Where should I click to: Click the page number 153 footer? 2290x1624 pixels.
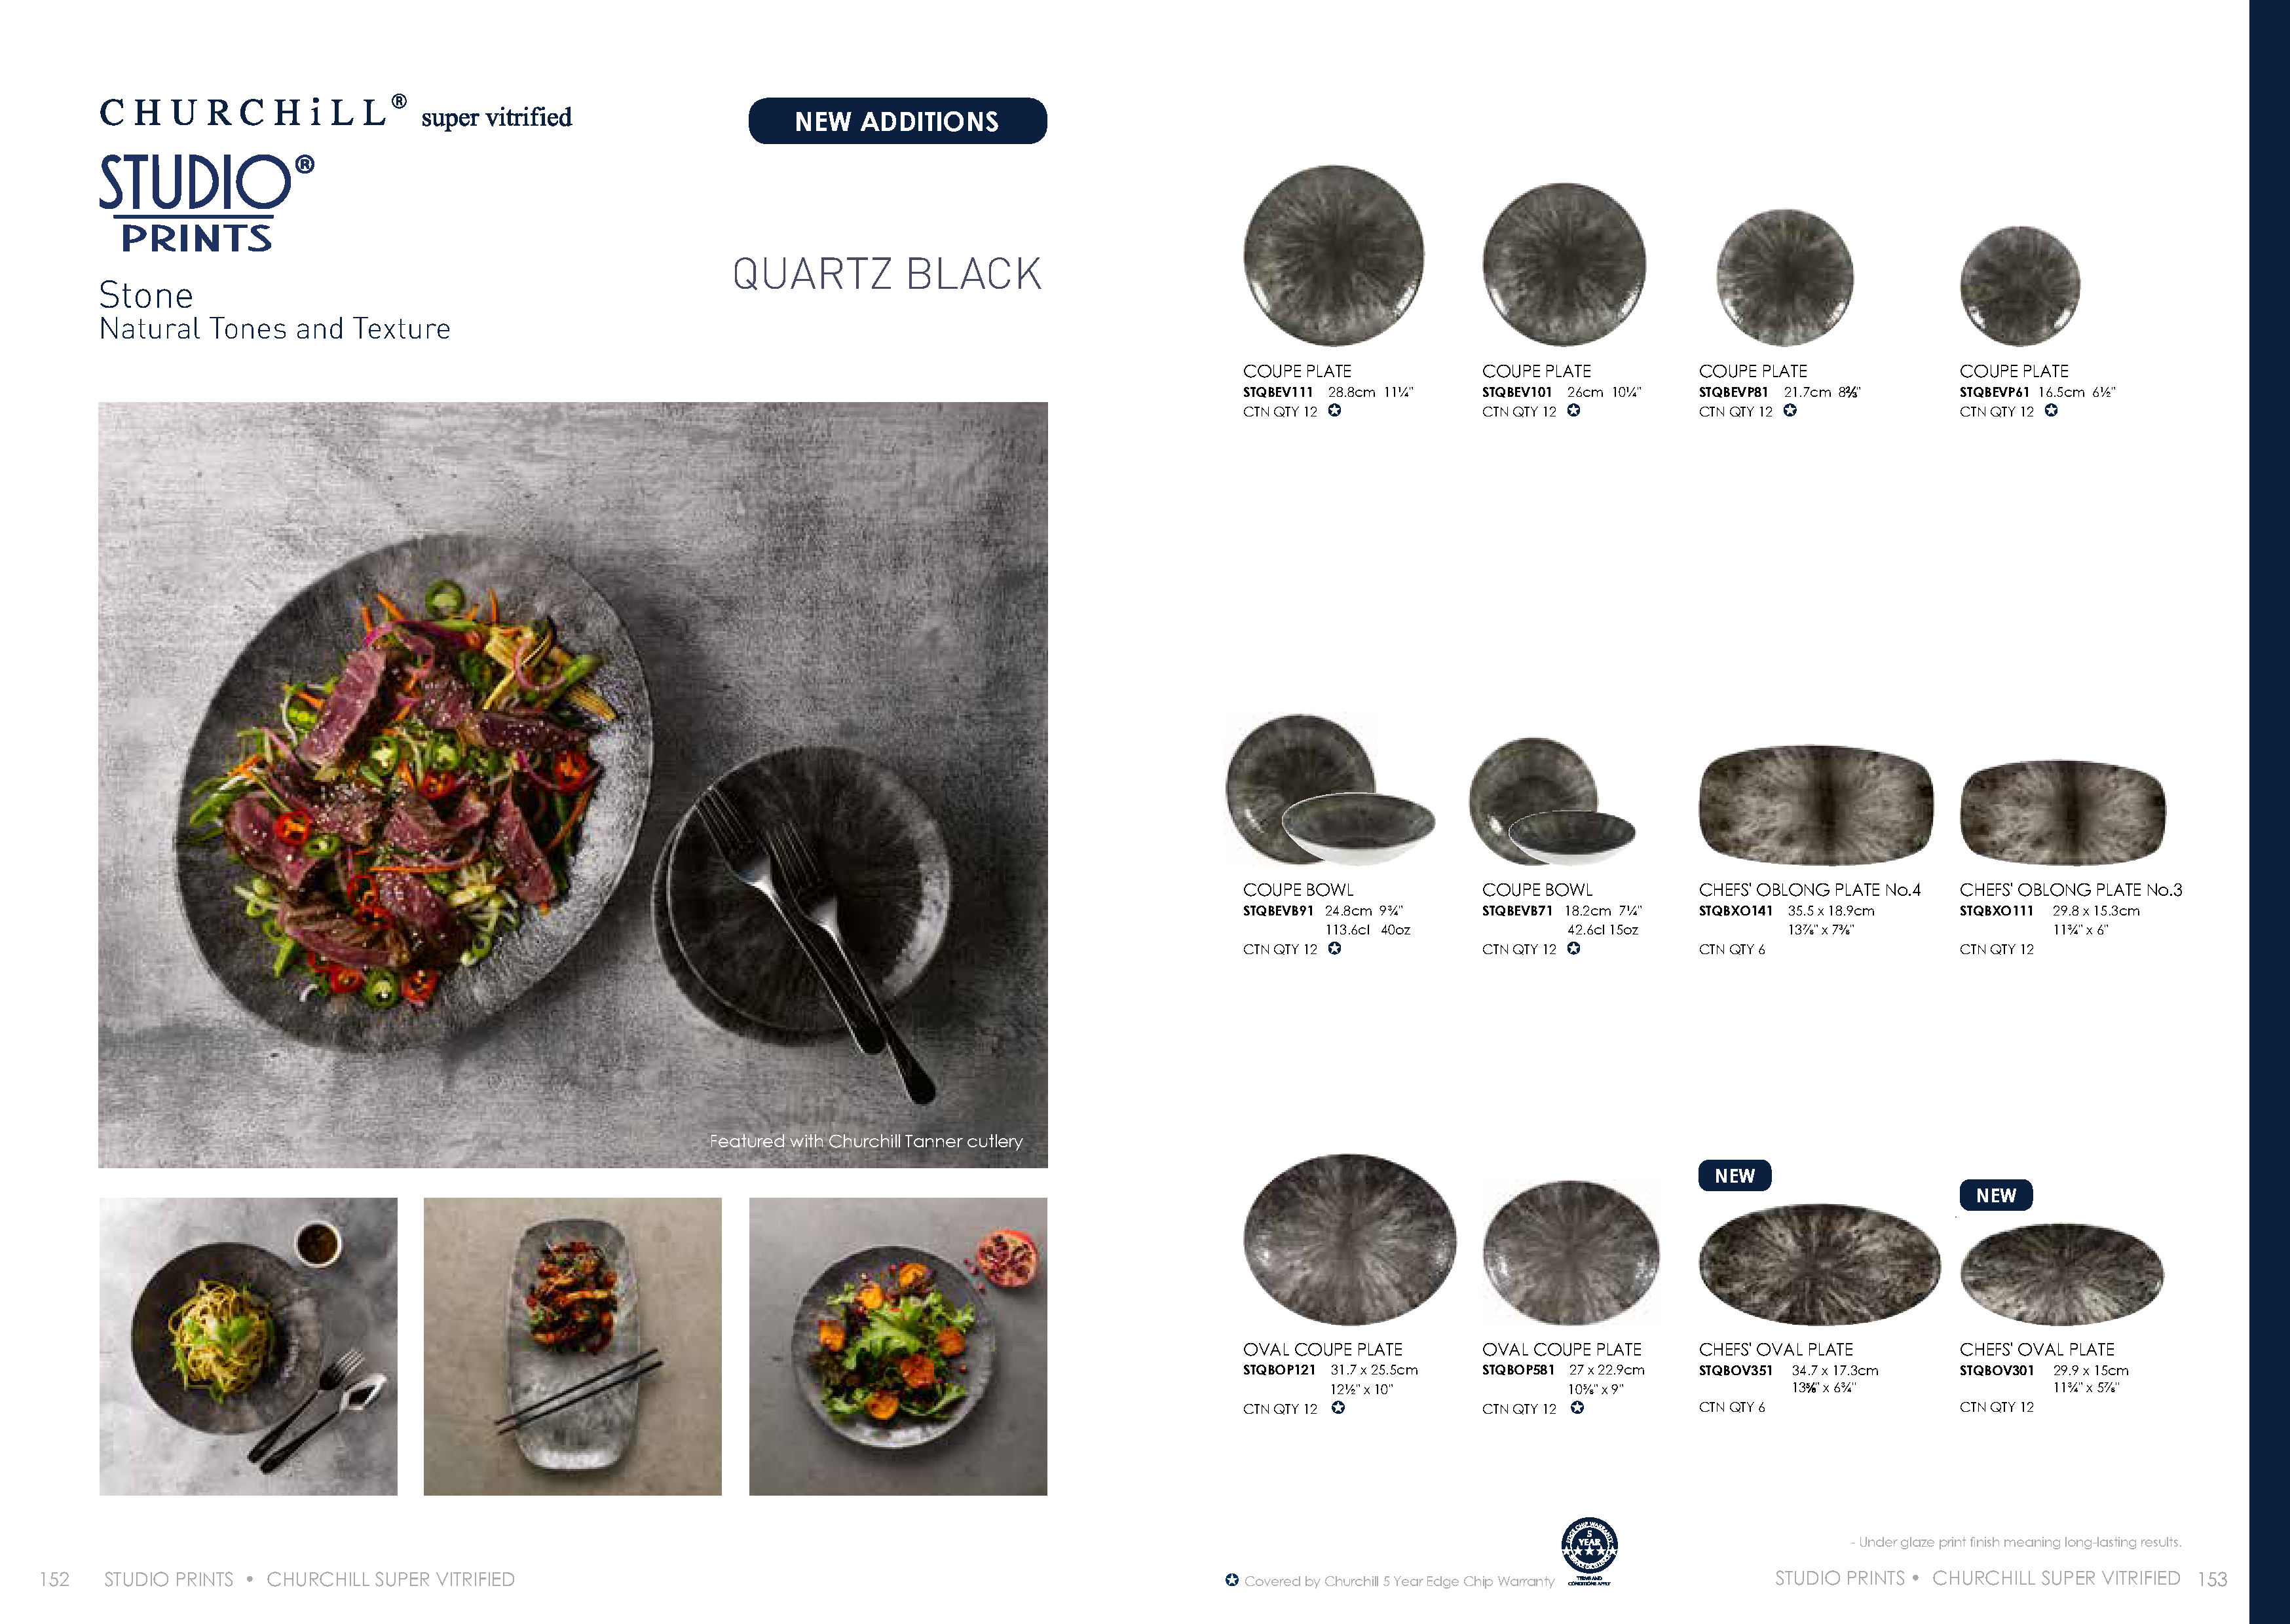[2212, 1579]
